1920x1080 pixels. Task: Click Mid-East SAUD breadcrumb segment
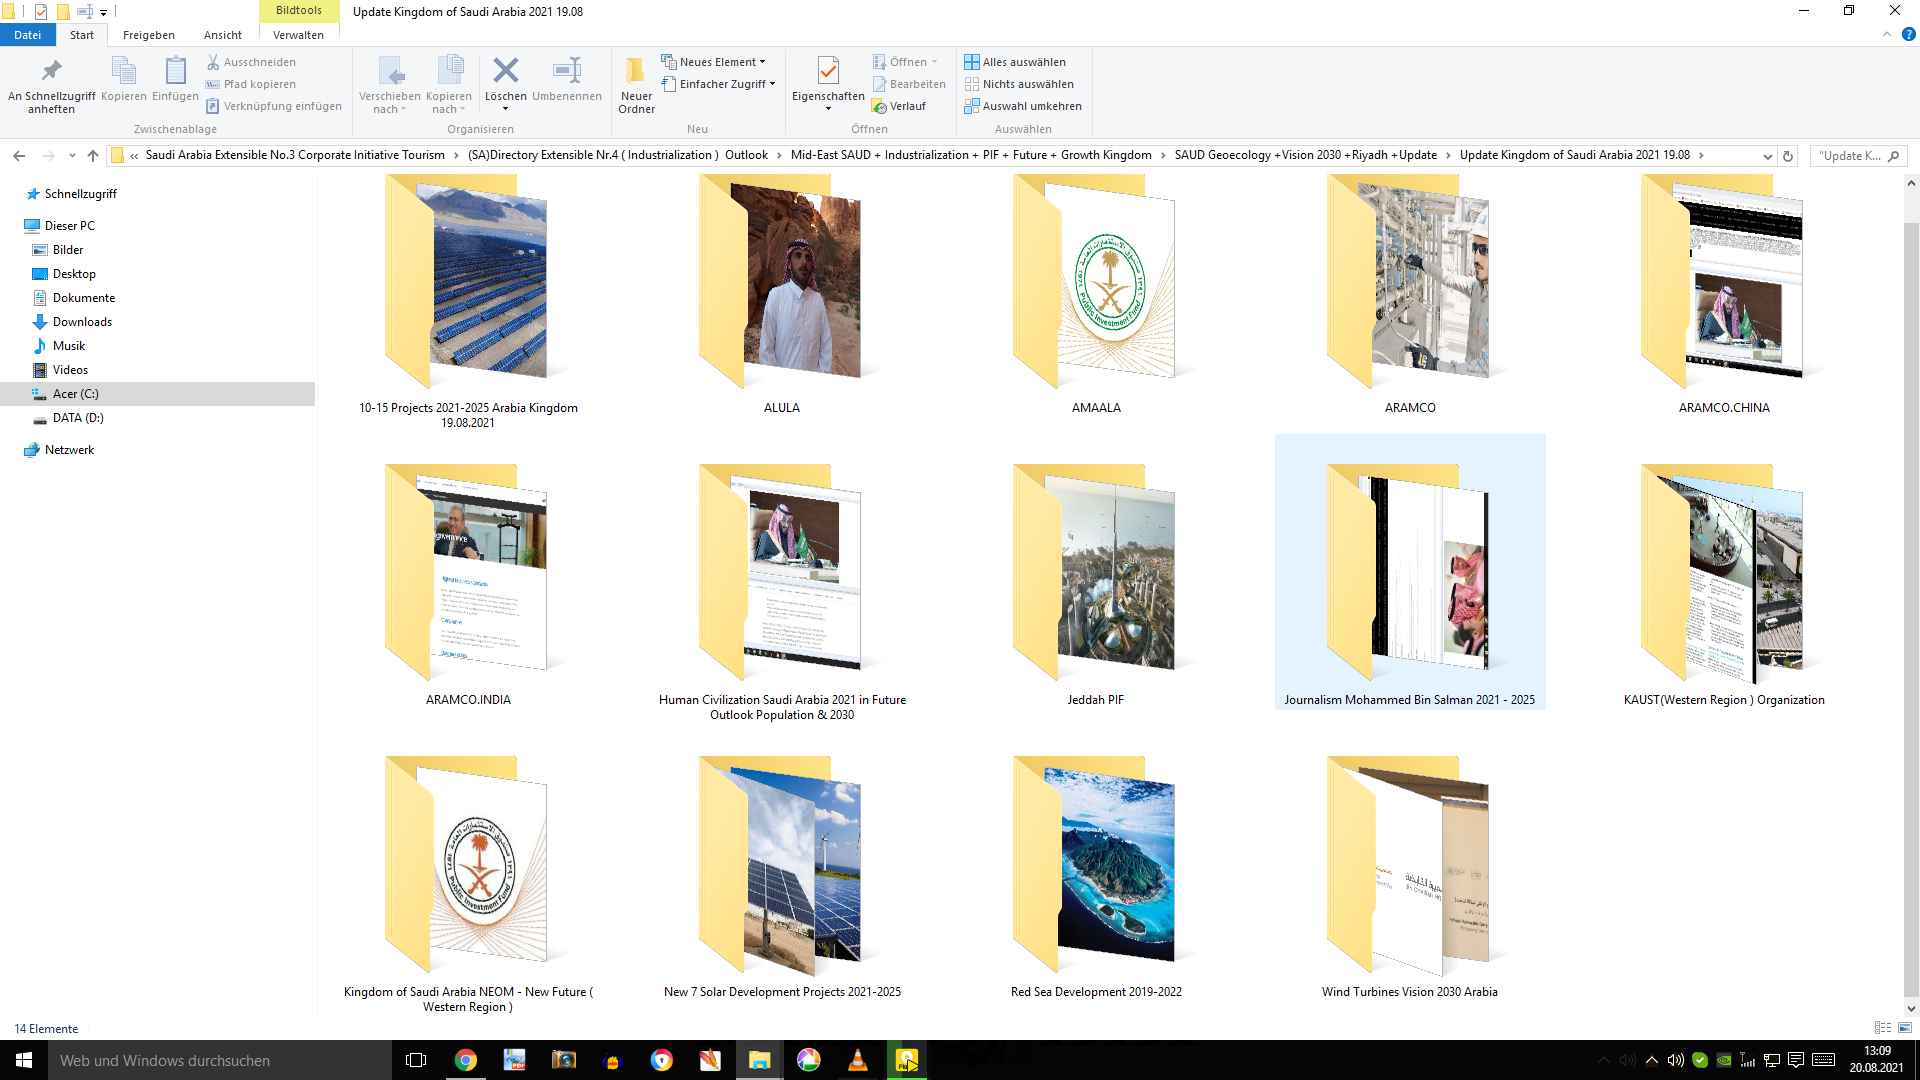tap(970, 155)
